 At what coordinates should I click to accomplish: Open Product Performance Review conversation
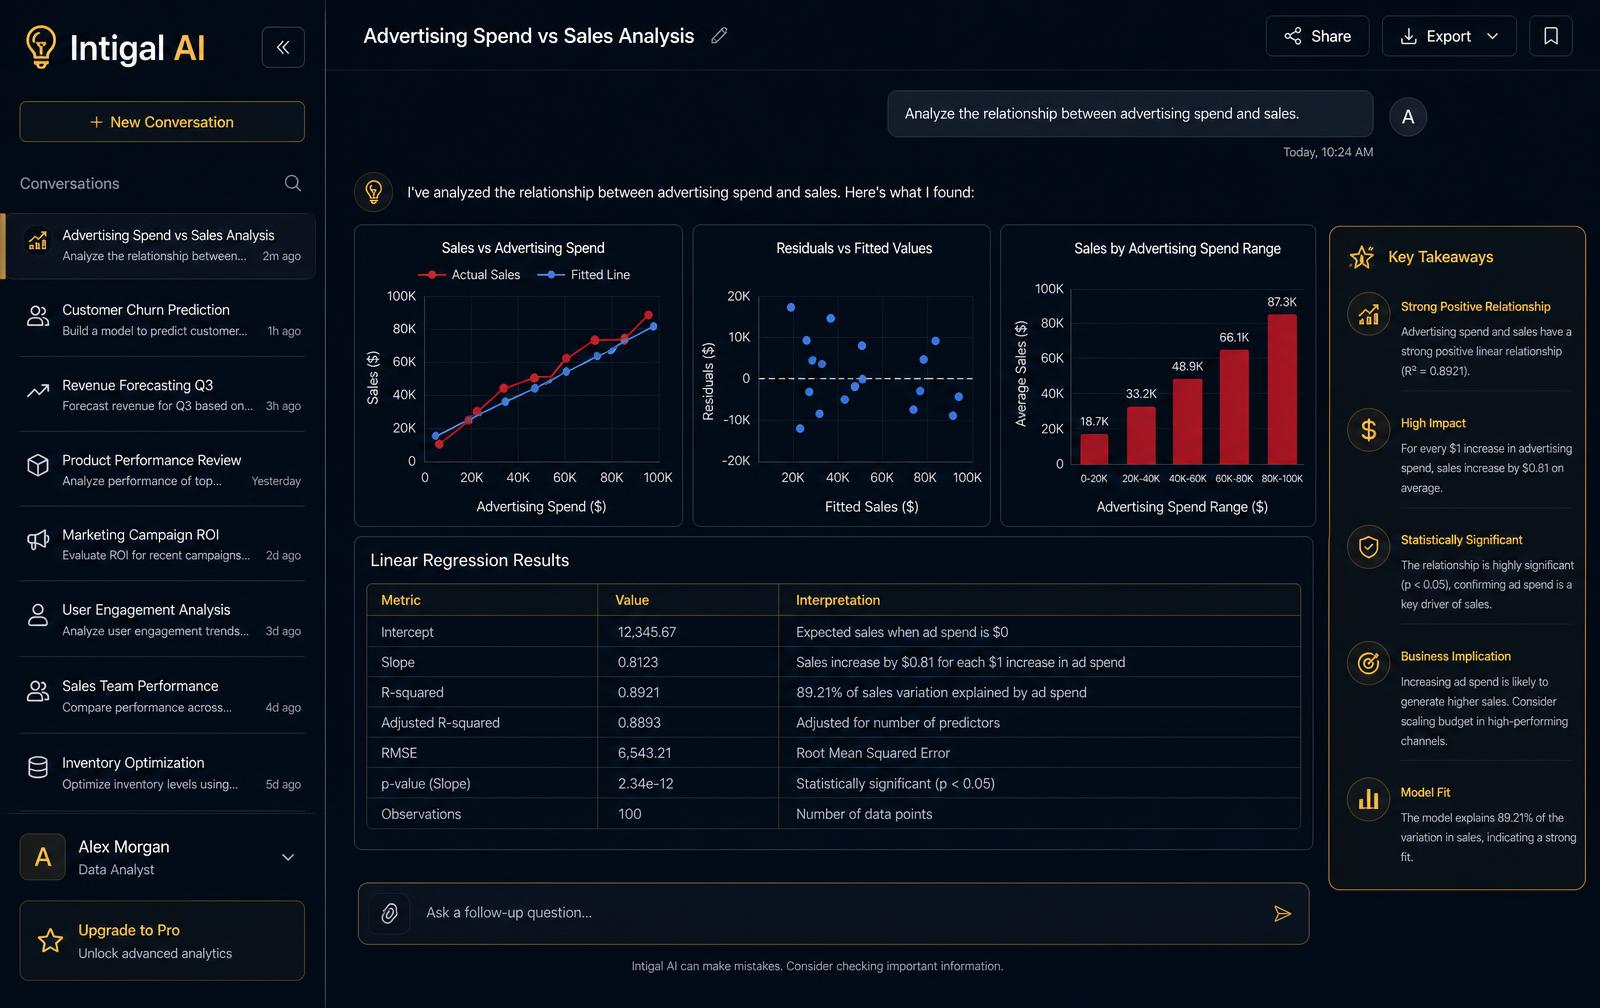(x=160, y=470)
